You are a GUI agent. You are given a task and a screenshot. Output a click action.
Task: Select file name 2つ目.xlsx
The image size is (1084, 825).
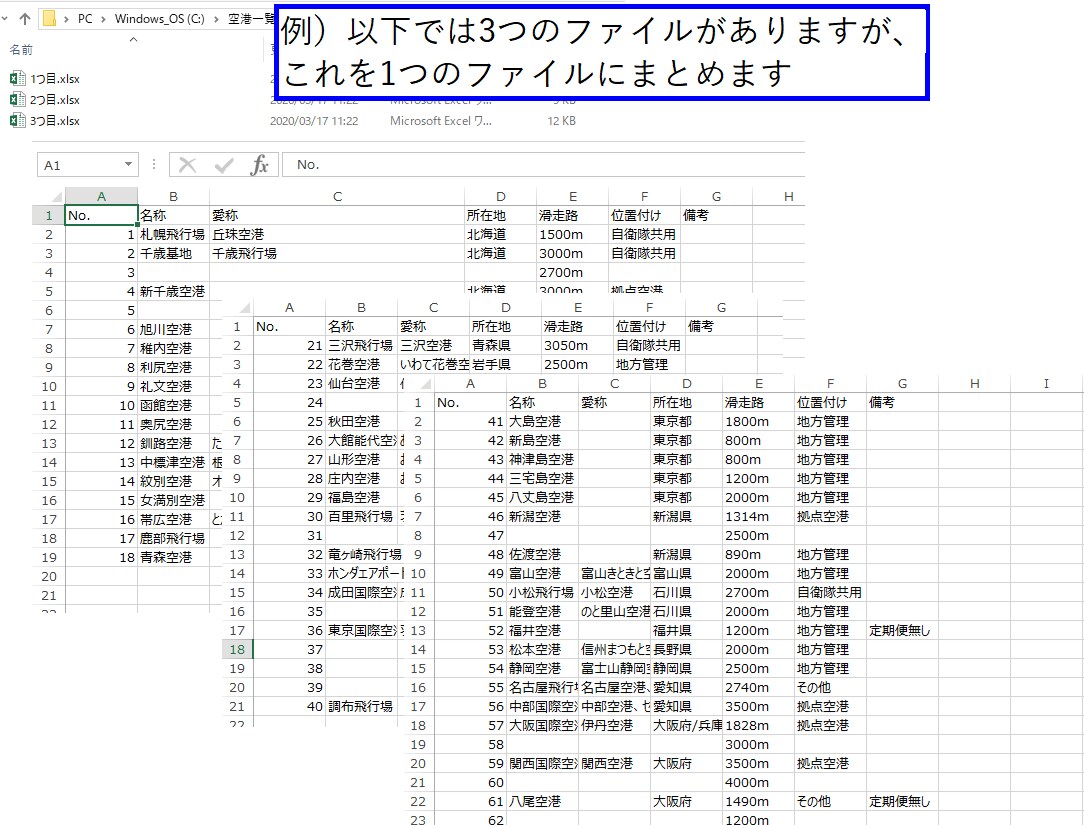[x=55, y=100]
